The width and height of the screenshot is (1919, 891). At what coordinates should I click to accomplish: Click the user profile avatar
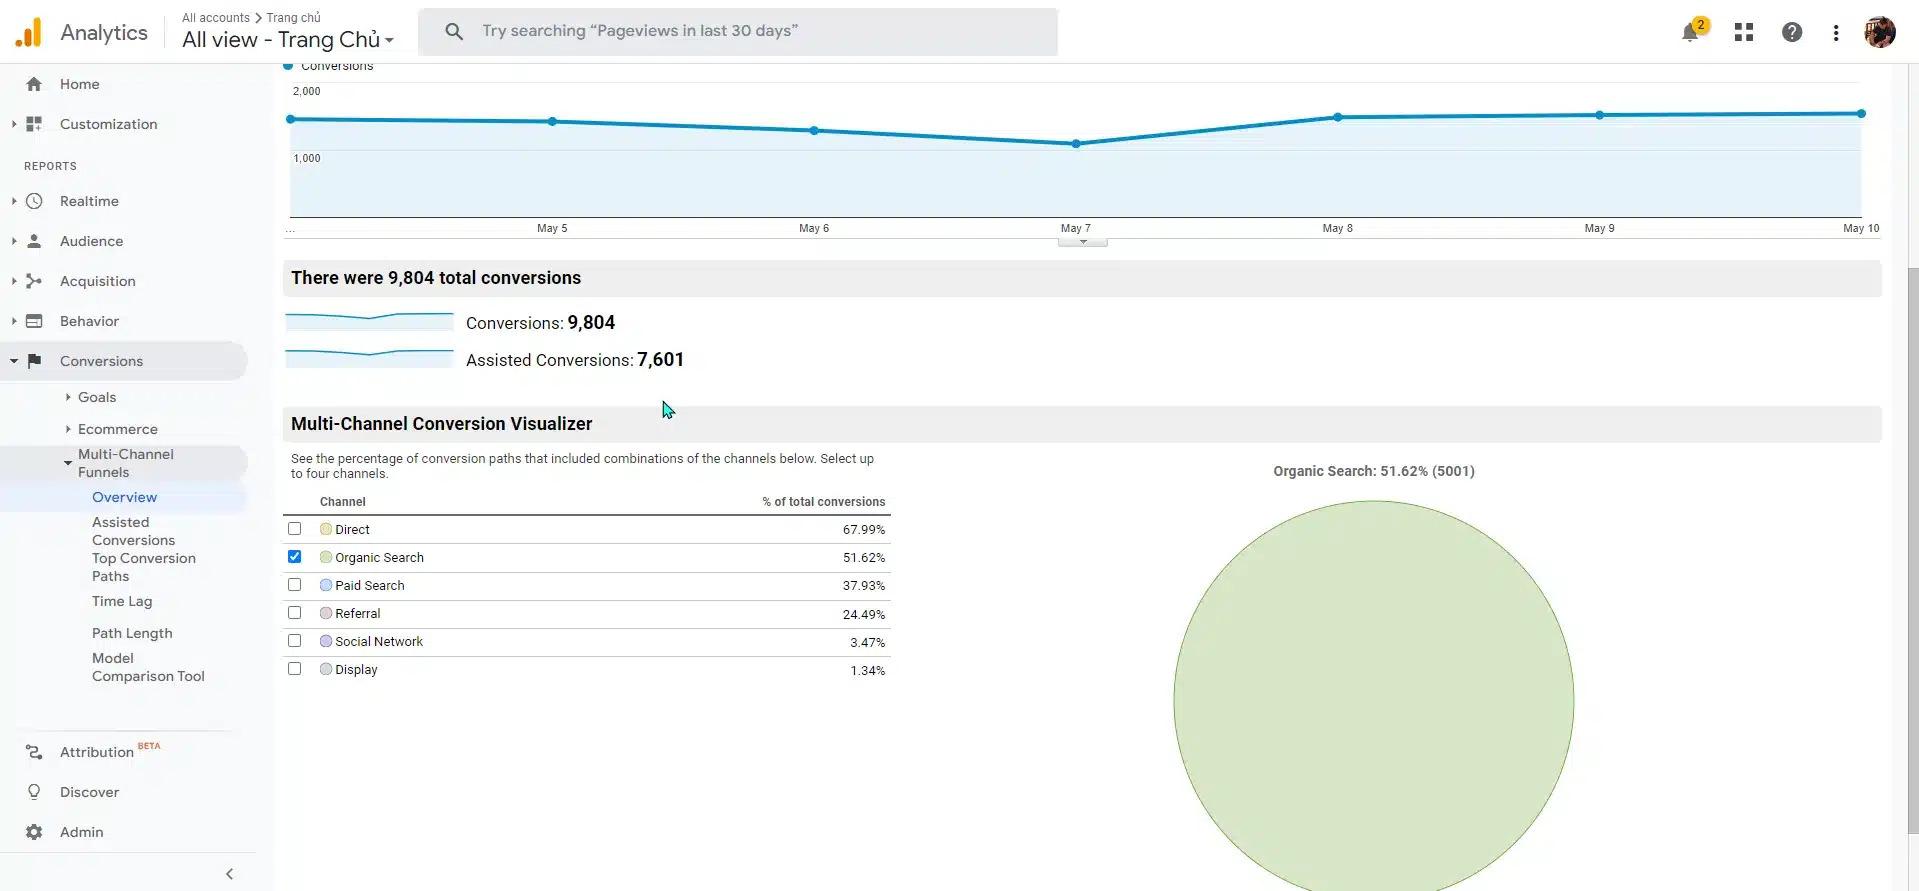[x=1879, y=32]
